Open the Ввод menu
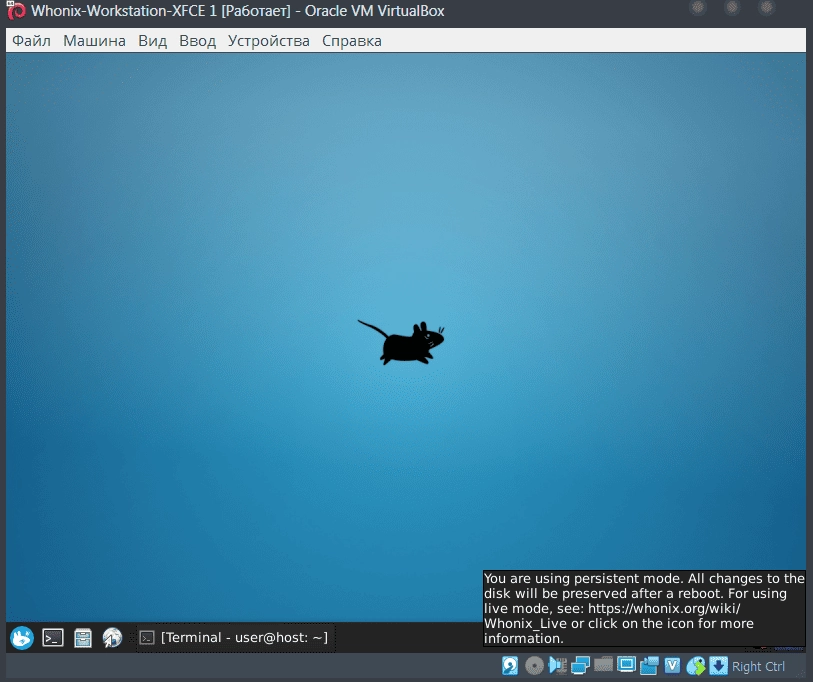 coord(198,40)
